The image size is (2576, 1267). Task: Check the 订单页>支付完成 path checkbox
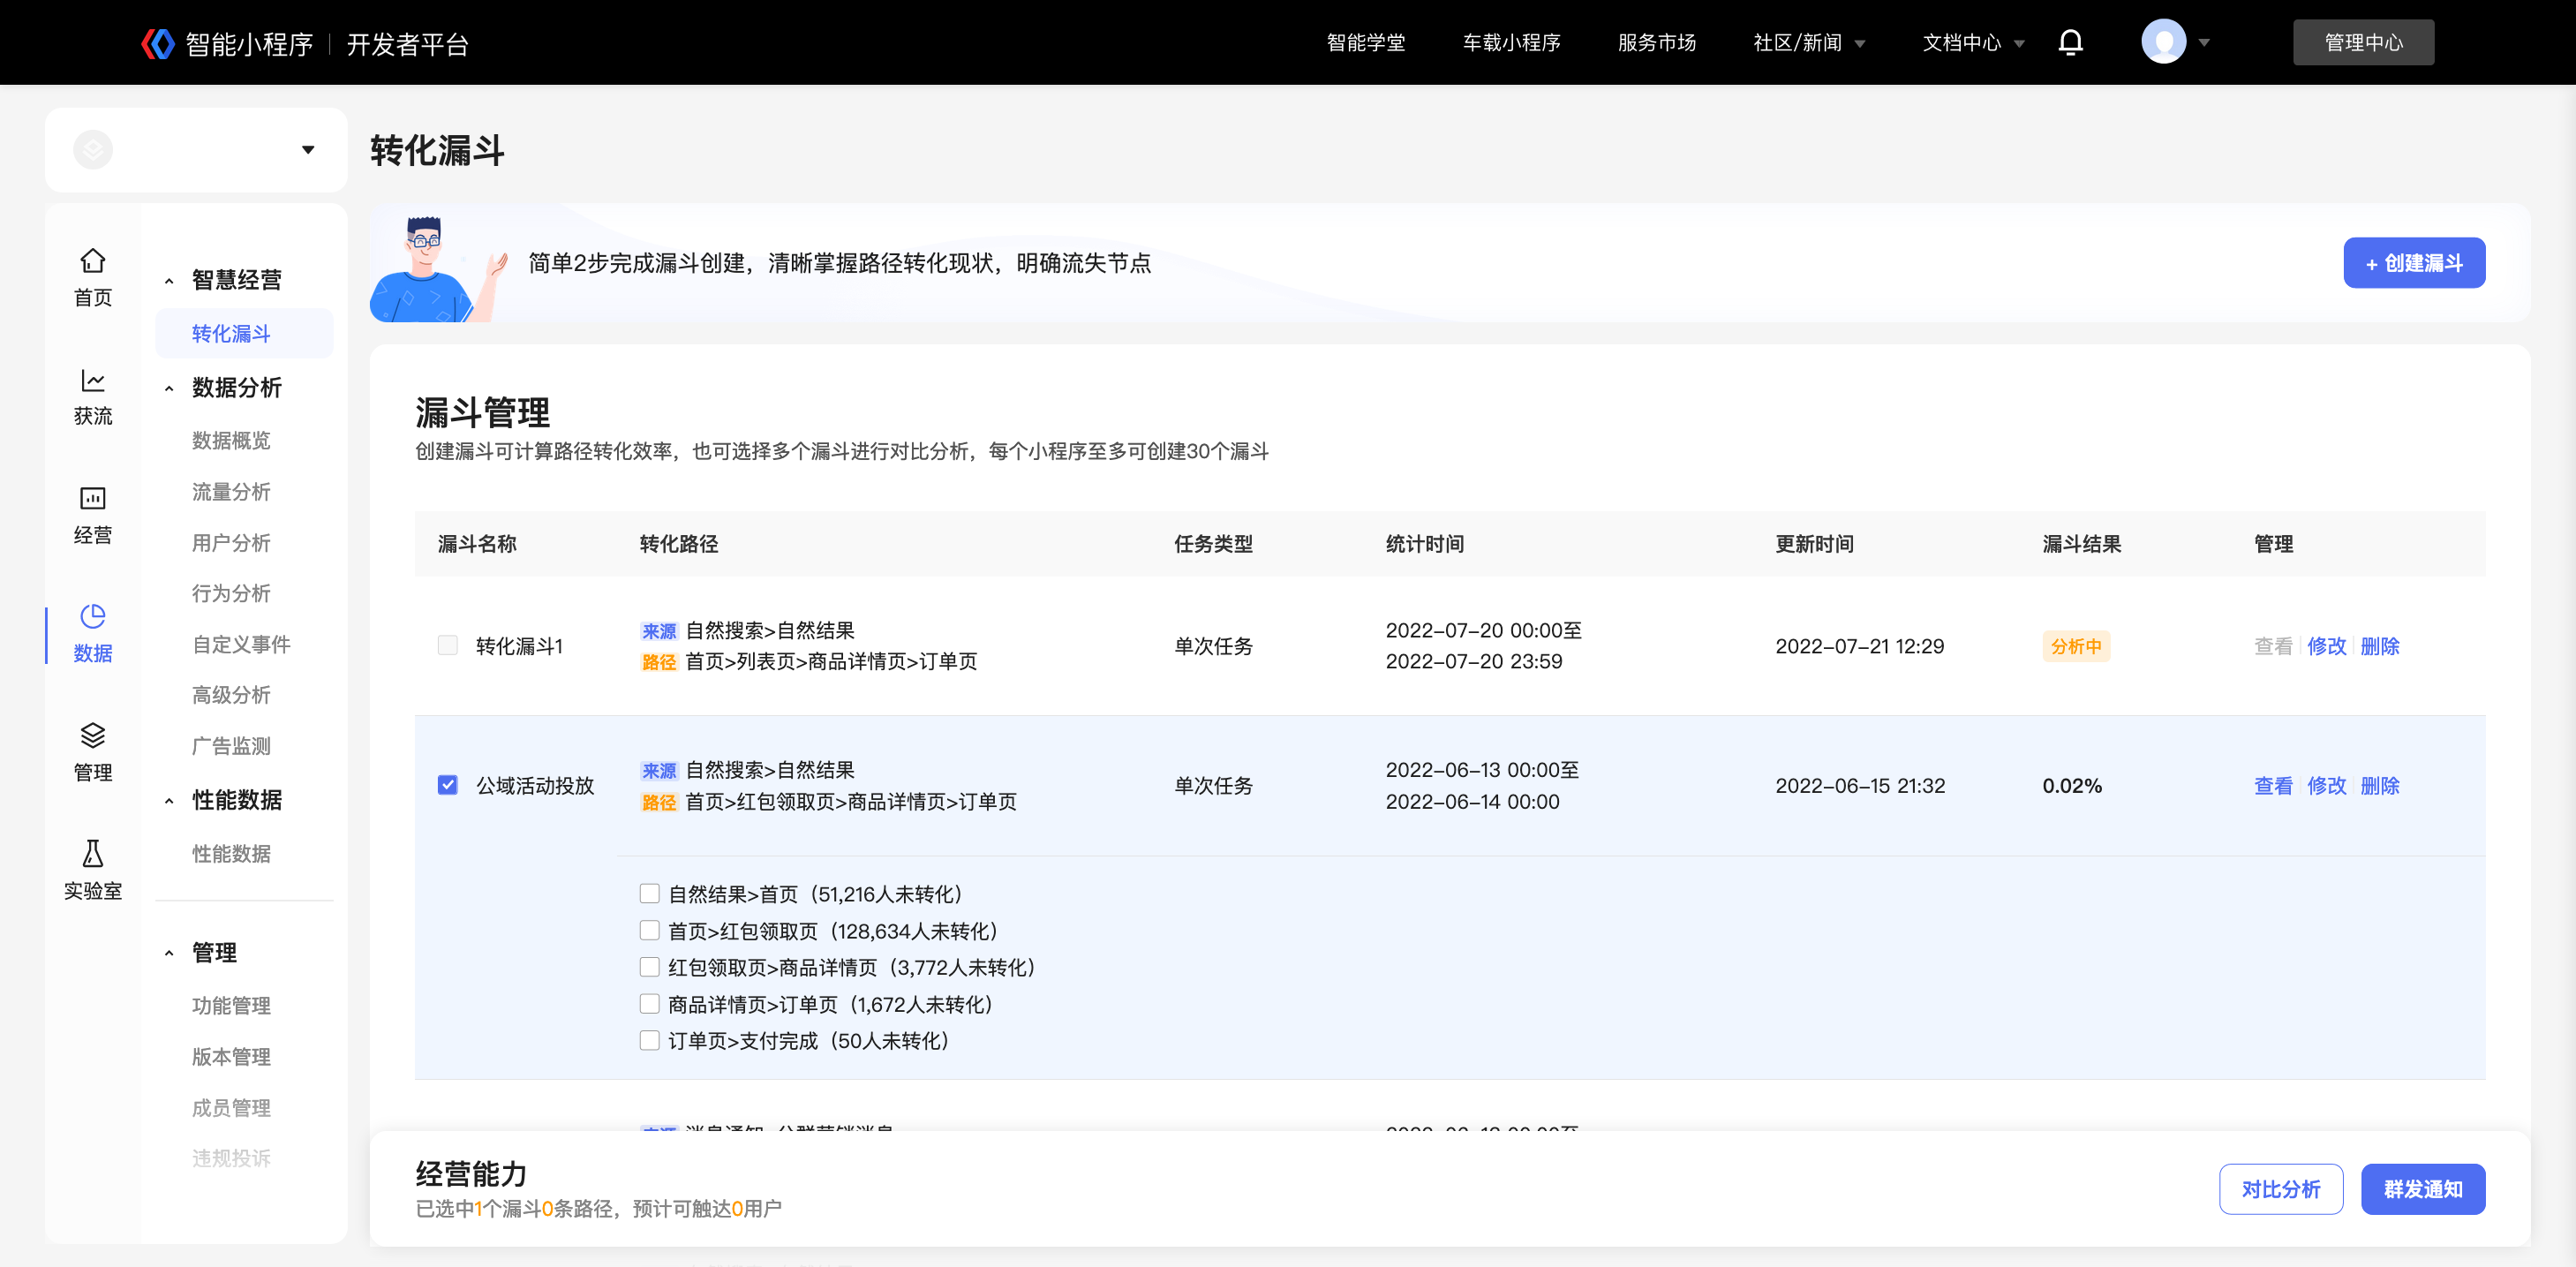coord(650,1040)
